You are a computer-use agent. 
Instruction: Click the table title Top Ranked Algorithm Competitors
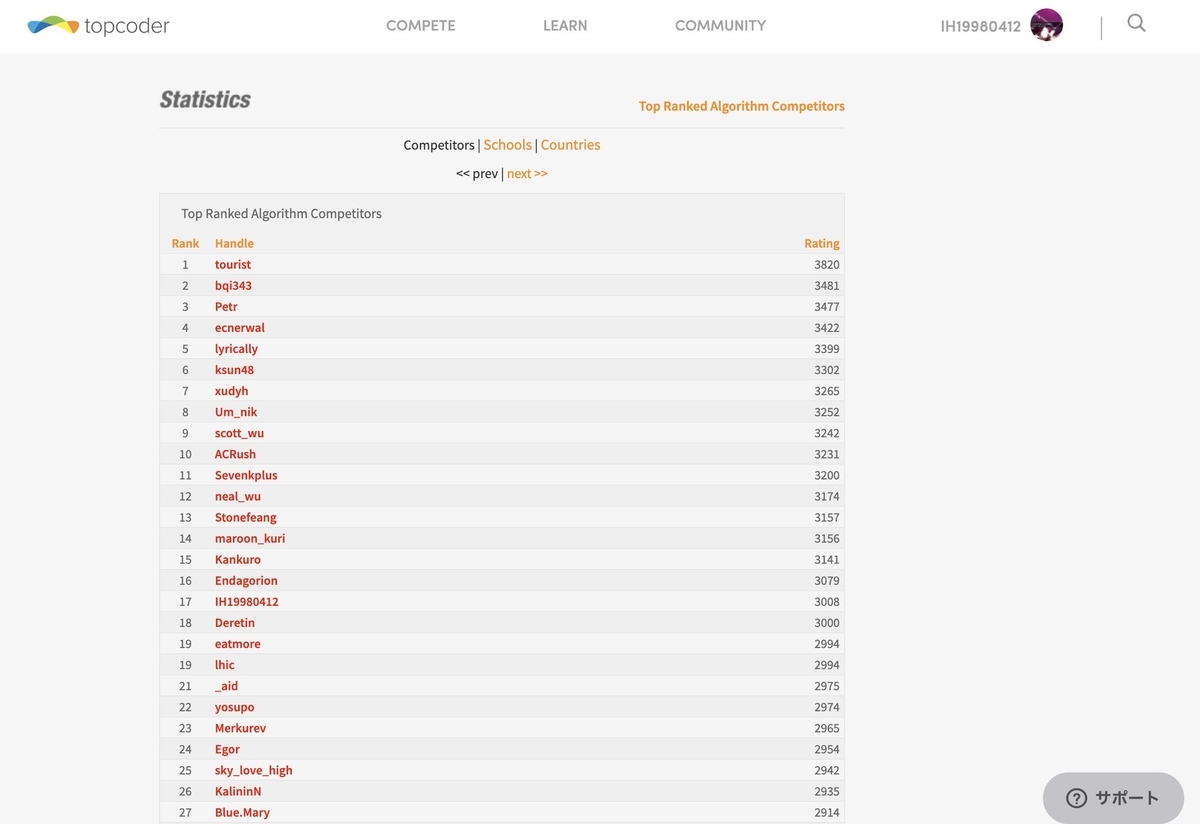click(x=281, y=214)
